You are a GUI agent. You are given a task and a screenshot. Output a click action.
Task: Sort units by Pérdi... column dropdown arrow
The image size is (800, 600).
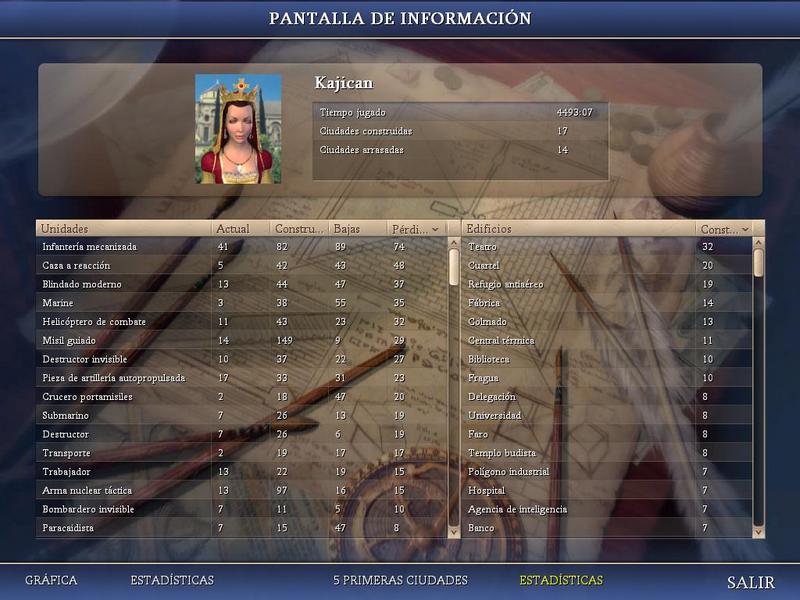pos(435,230)
